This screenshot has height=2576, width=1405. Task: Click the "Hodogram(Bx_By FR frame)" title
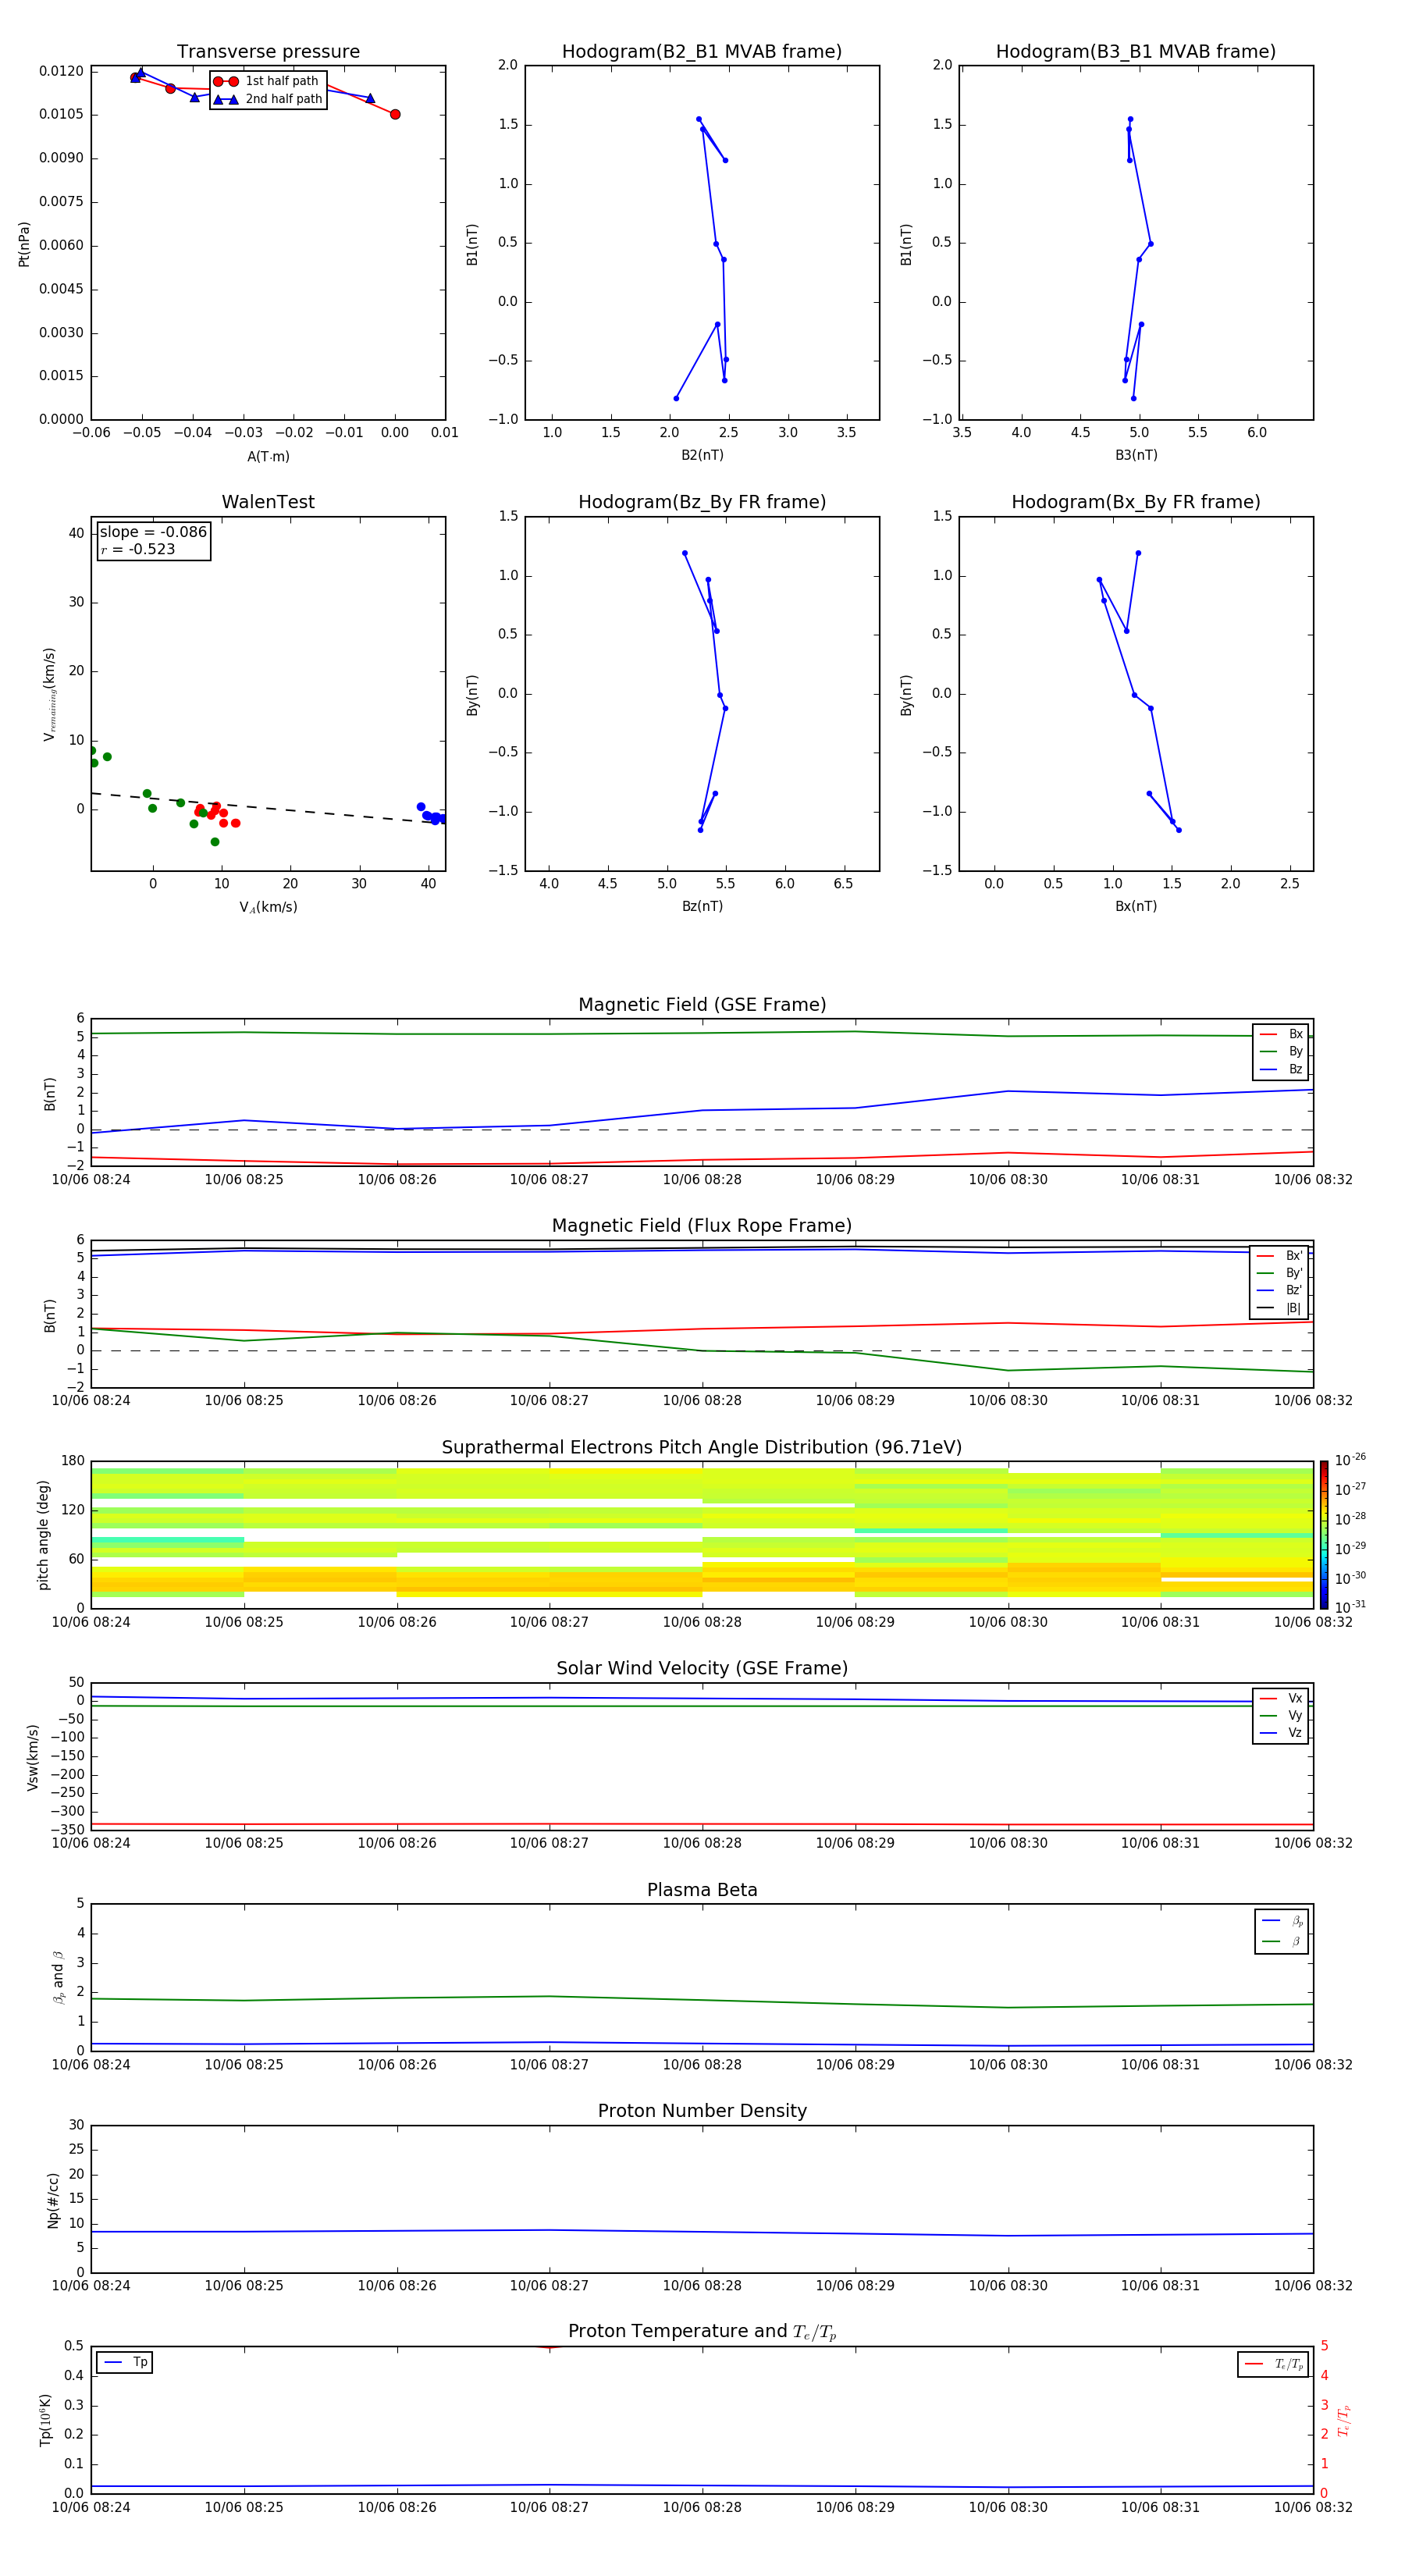[1136, 502]
